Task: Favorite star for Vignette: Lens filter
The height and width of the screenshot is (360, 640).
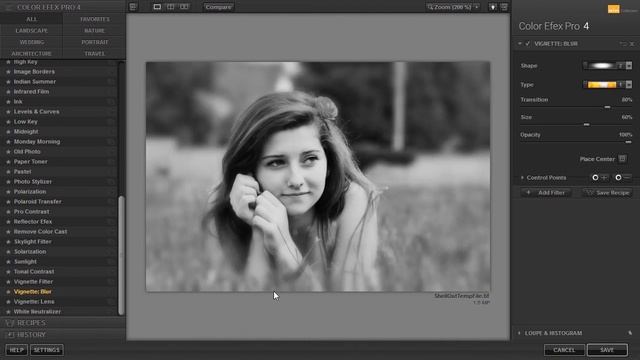Action: [8, 302]
